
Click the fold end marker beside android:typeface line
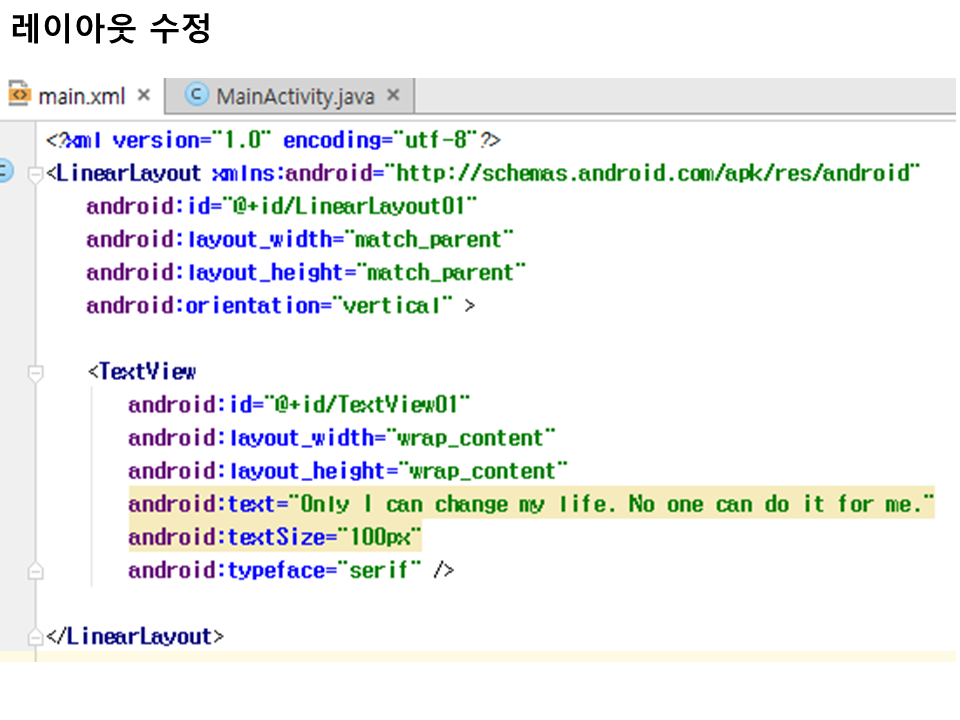36,571
